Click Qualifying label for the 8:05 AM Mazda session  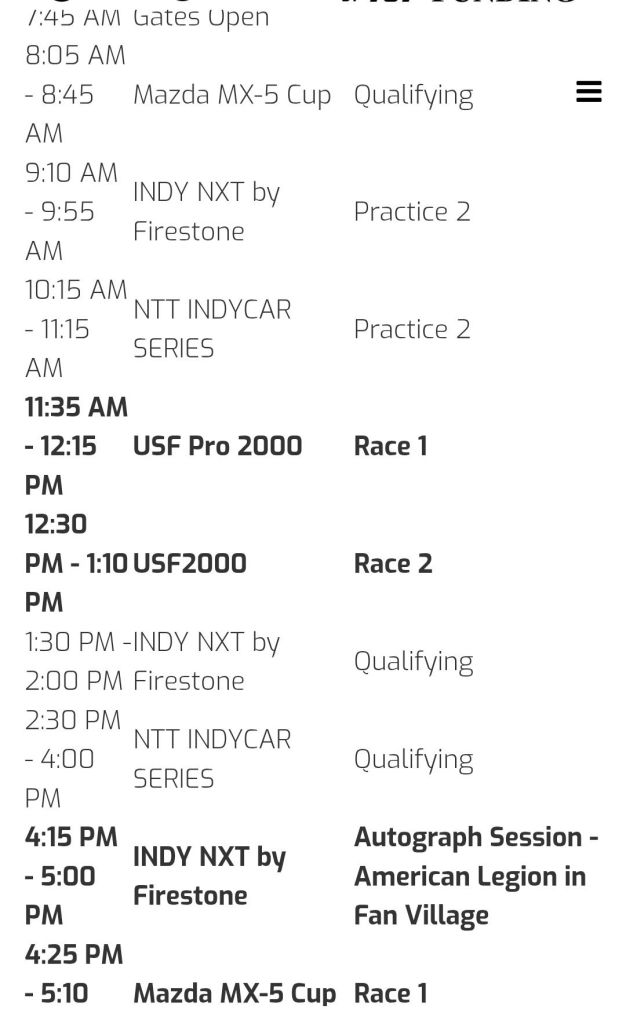coord(413,95)
